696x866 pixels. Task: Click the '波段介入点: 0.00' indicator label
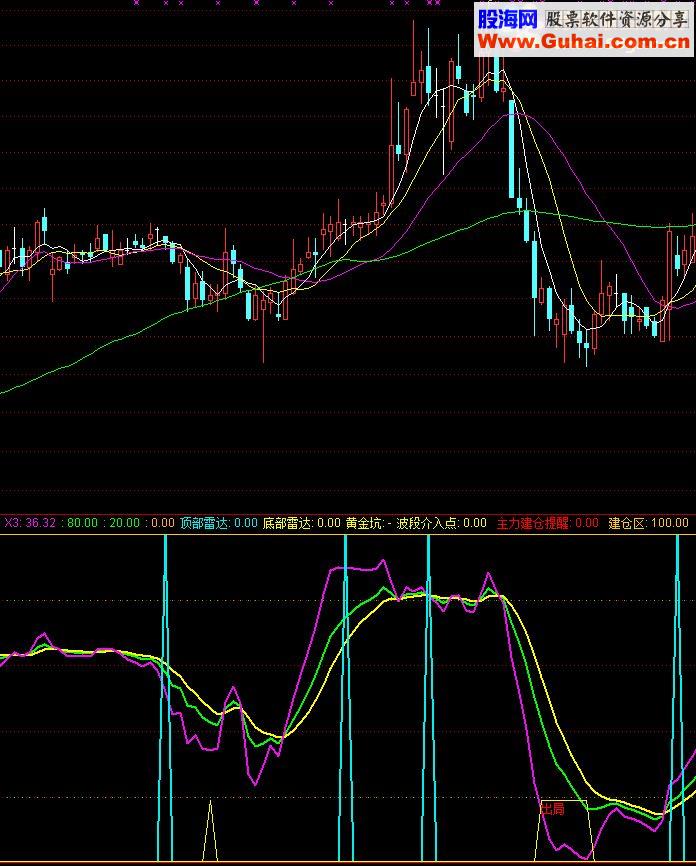pos(441,522)
